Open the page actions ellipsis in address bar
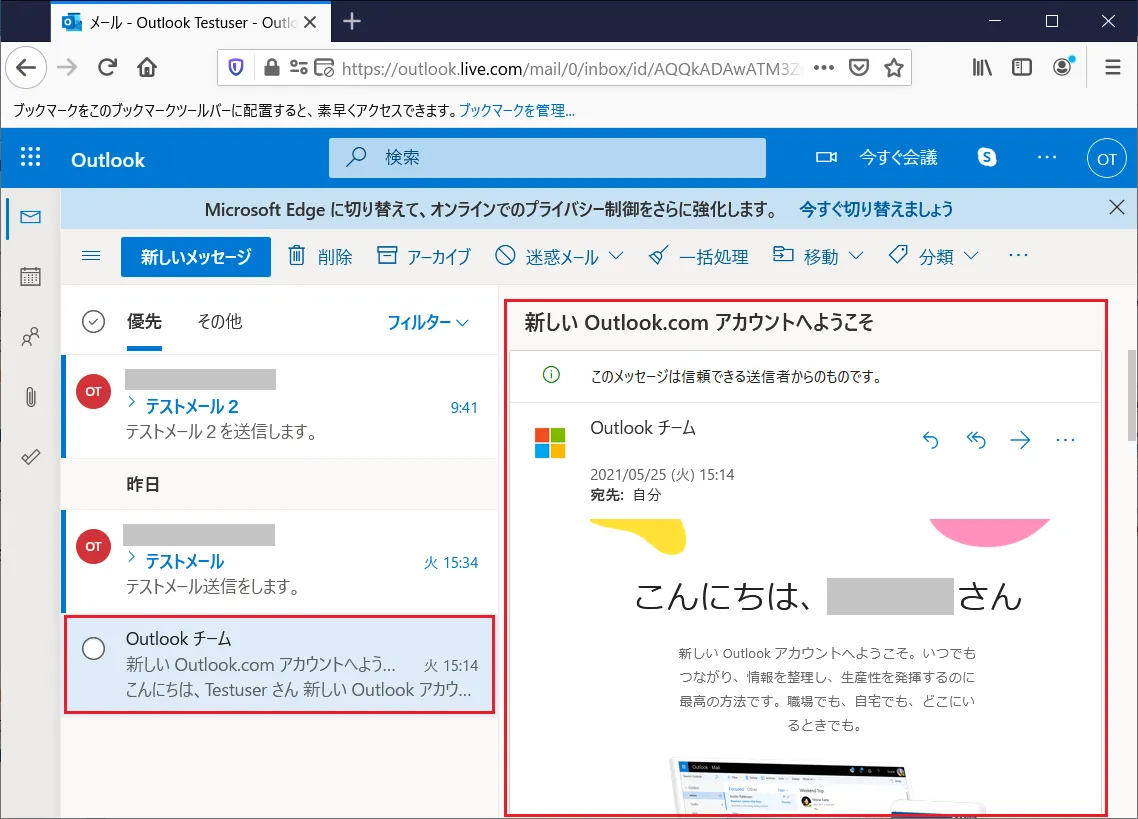The image size is (1138, 819). 824,68
